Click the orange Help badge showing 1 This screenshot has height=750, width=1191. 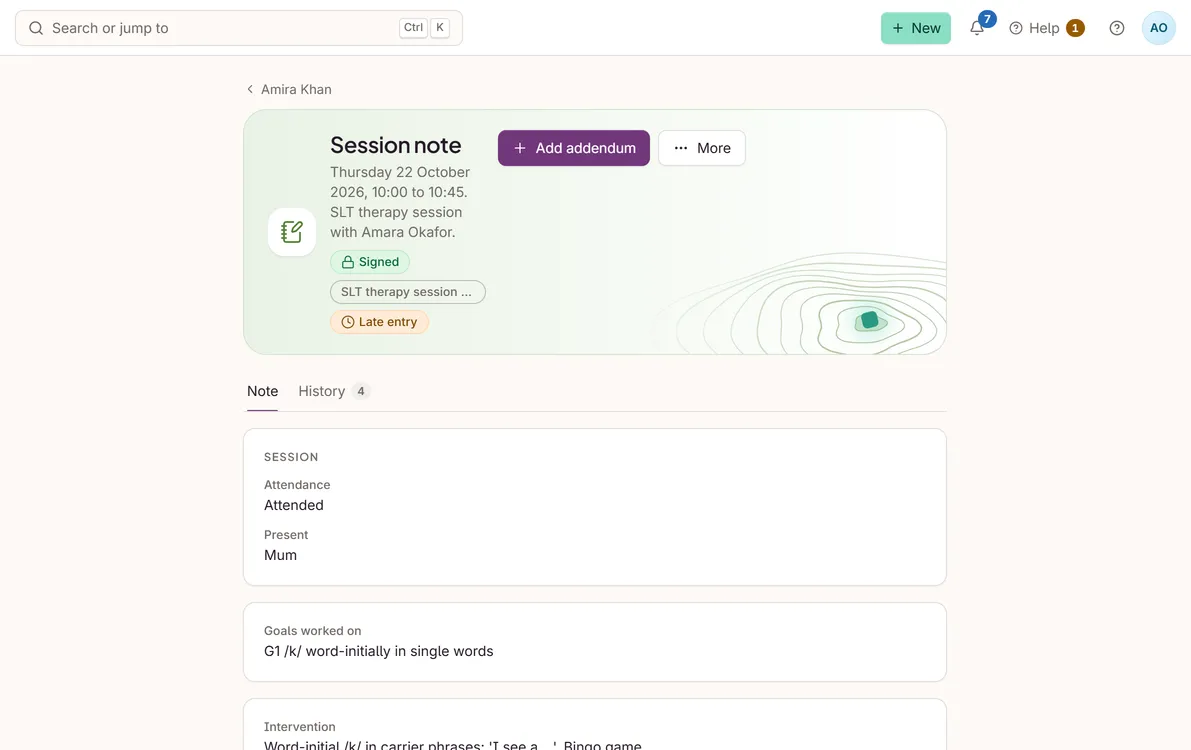pos(1075,28)
